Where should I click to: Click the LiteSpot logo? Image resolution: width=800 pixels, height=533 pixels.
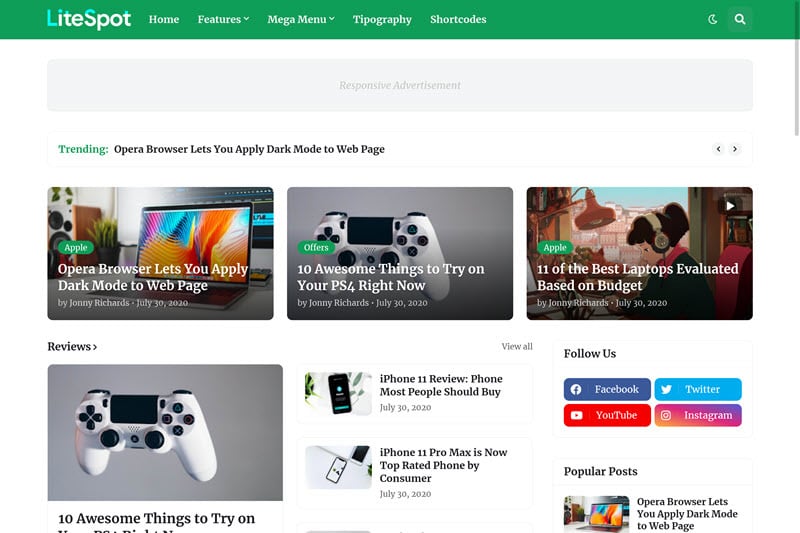89,19
